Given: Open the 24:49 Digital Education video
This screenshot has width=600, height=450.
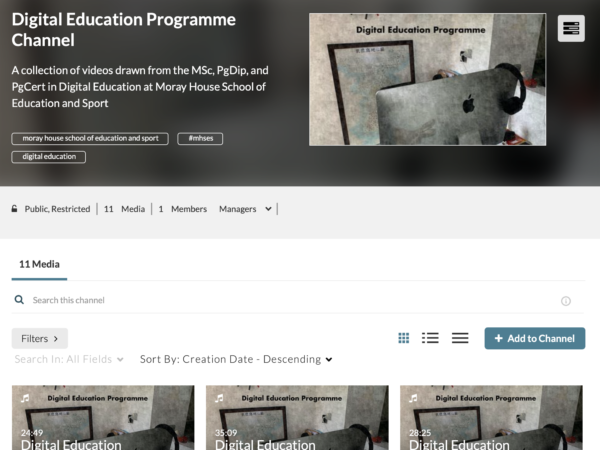Looking at the screenshot, I should pyautogui.click(x=103, y=417).
